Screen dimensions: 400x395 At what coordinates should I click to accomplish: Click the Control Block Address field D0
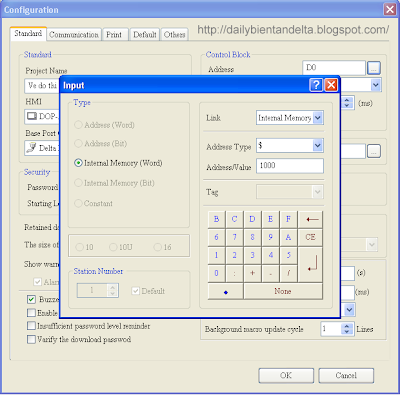click(334, 68)
